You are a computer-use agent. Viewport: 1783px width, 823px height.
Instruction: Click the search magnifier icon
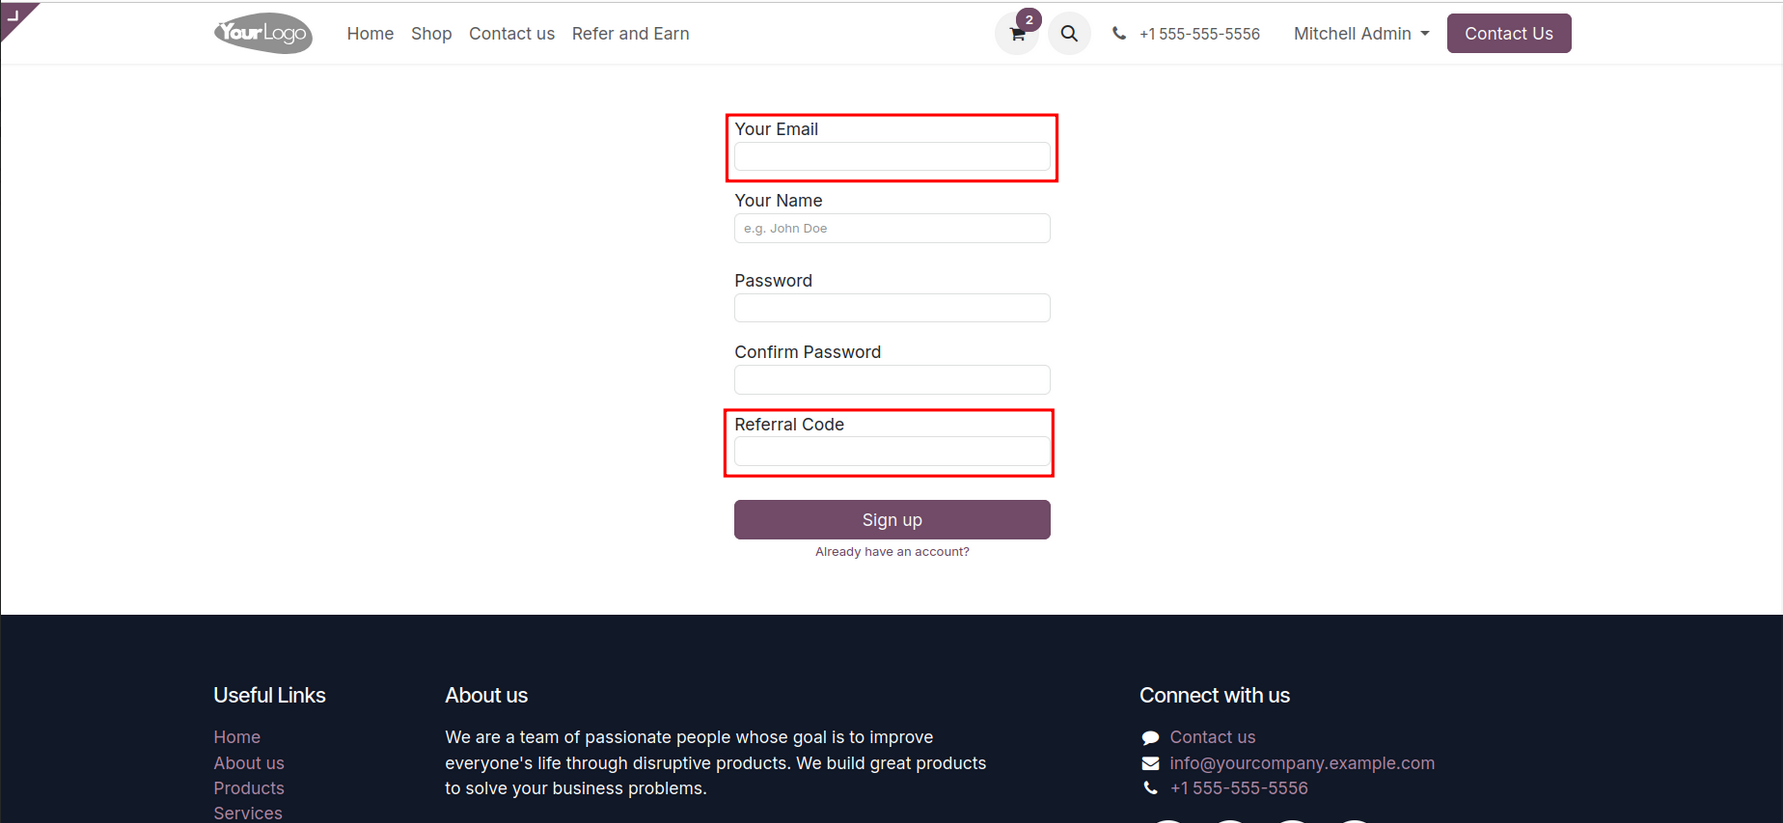point(1069,34)
